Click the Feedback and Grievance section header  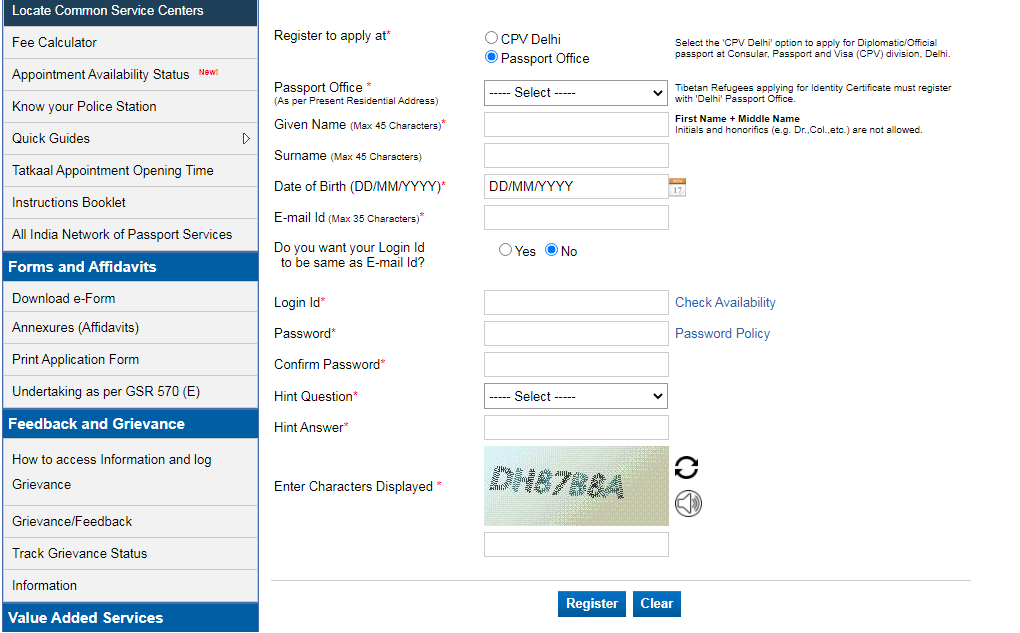130,424
